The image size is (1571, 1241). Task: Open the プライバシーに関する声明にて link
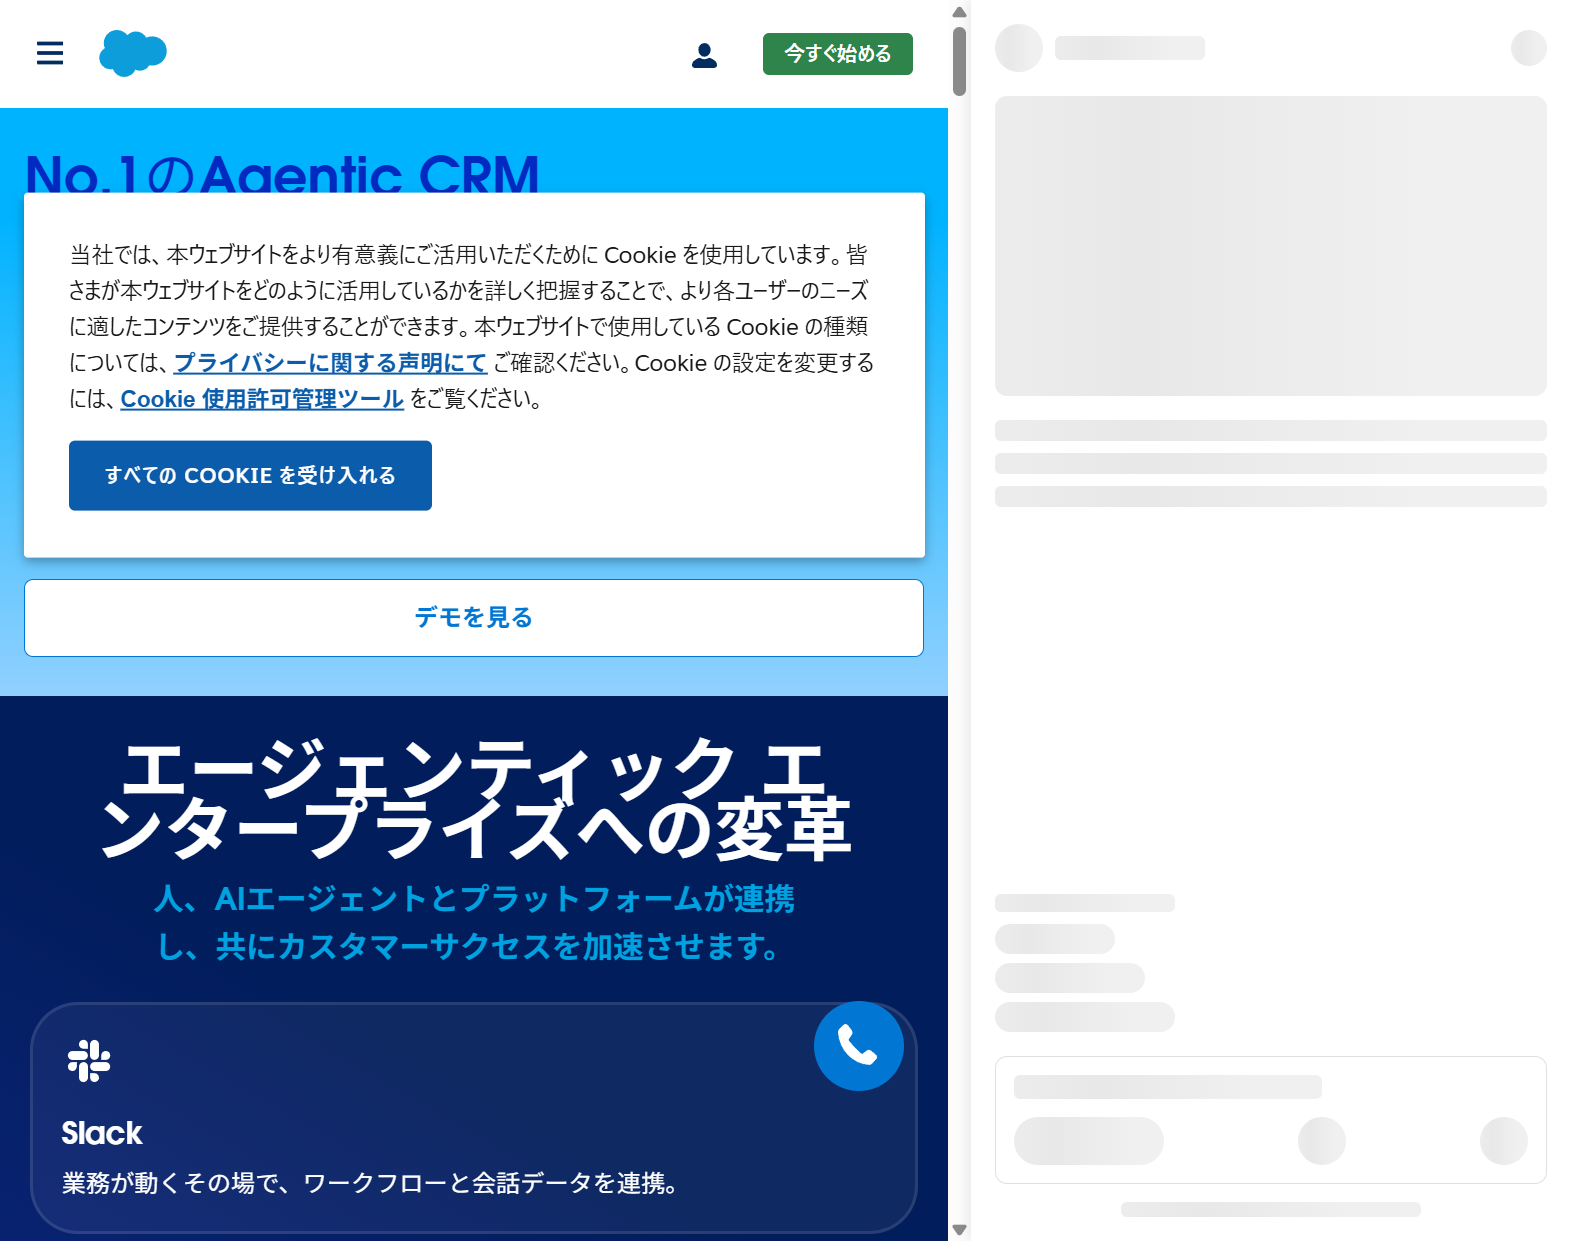coord(330,363)
